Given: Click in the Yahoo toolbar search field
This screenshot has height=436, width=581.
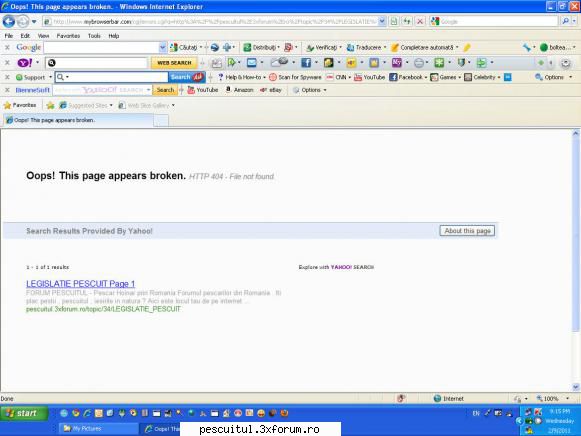Looking at the screenshot, I should coord(97,63).
